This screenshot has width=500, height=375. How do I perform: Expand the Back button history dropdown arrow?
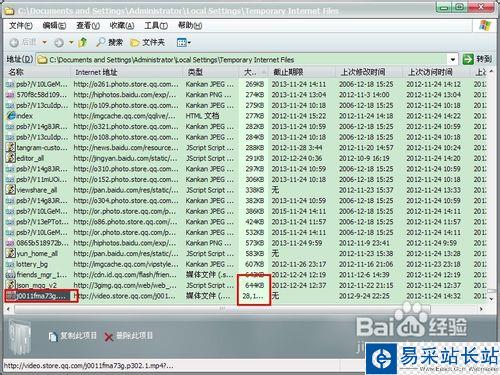[x=44, y=42]
